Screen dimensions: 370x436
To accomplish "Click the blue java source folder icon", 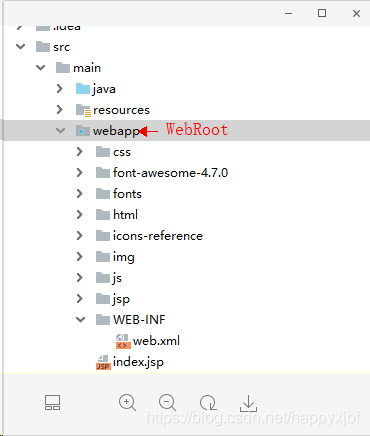I will [x=83, y=88].
